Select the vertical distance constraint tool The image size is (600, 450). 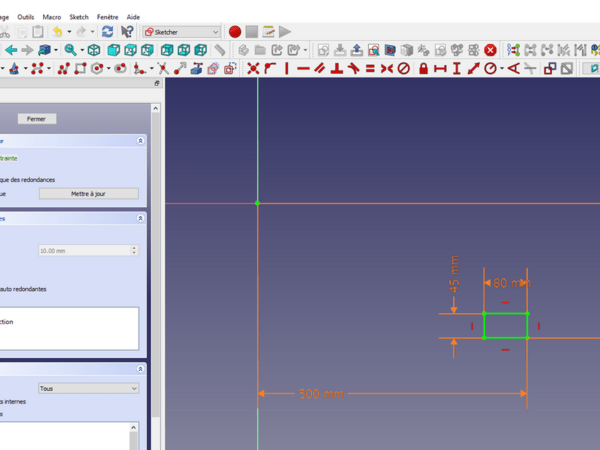457,68
